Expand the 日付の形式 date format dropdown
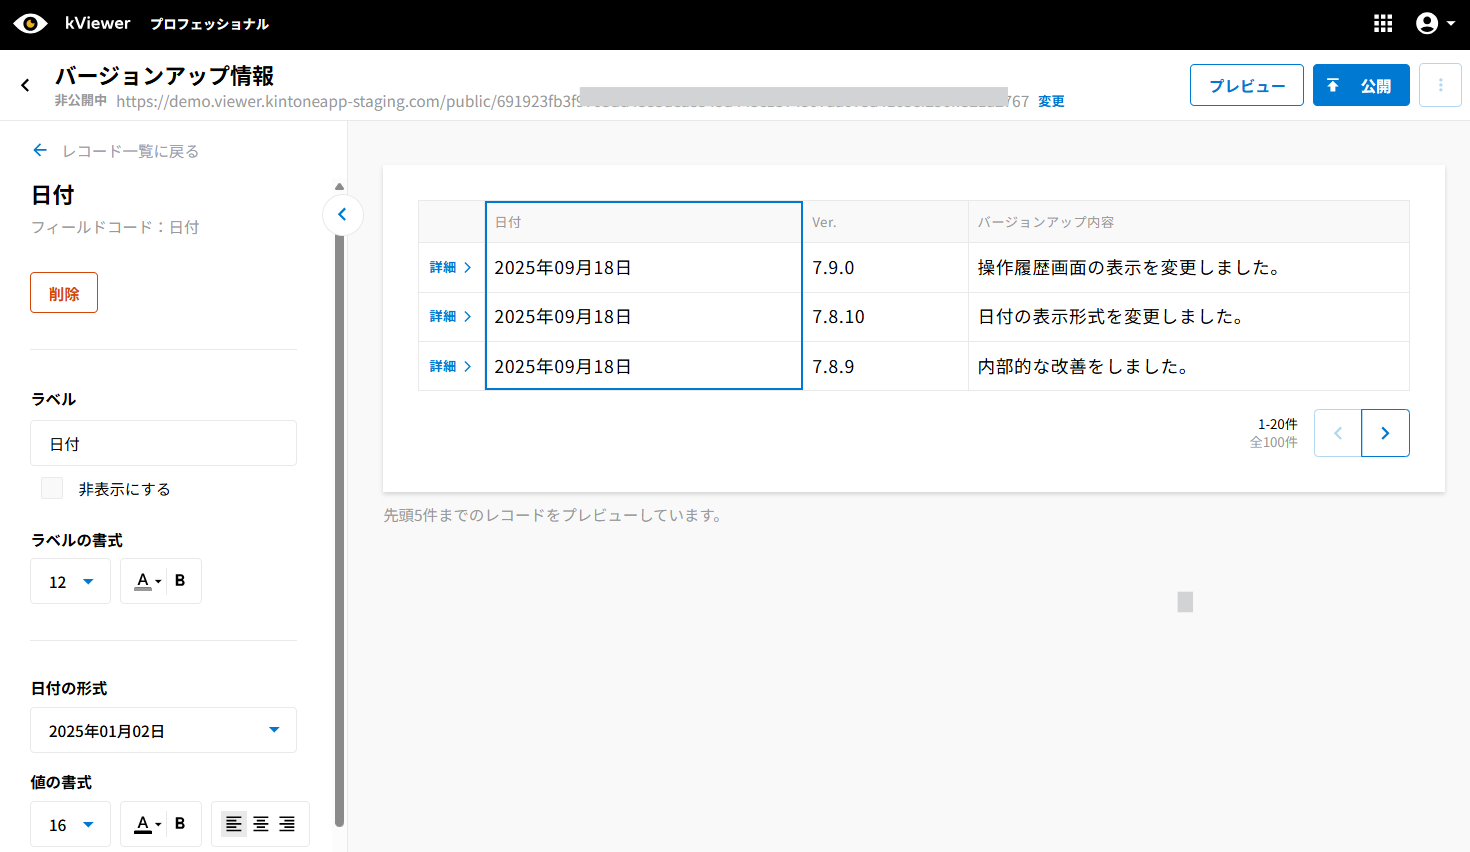This screenshot has width=1470, height=852. [x=163, y=730]
